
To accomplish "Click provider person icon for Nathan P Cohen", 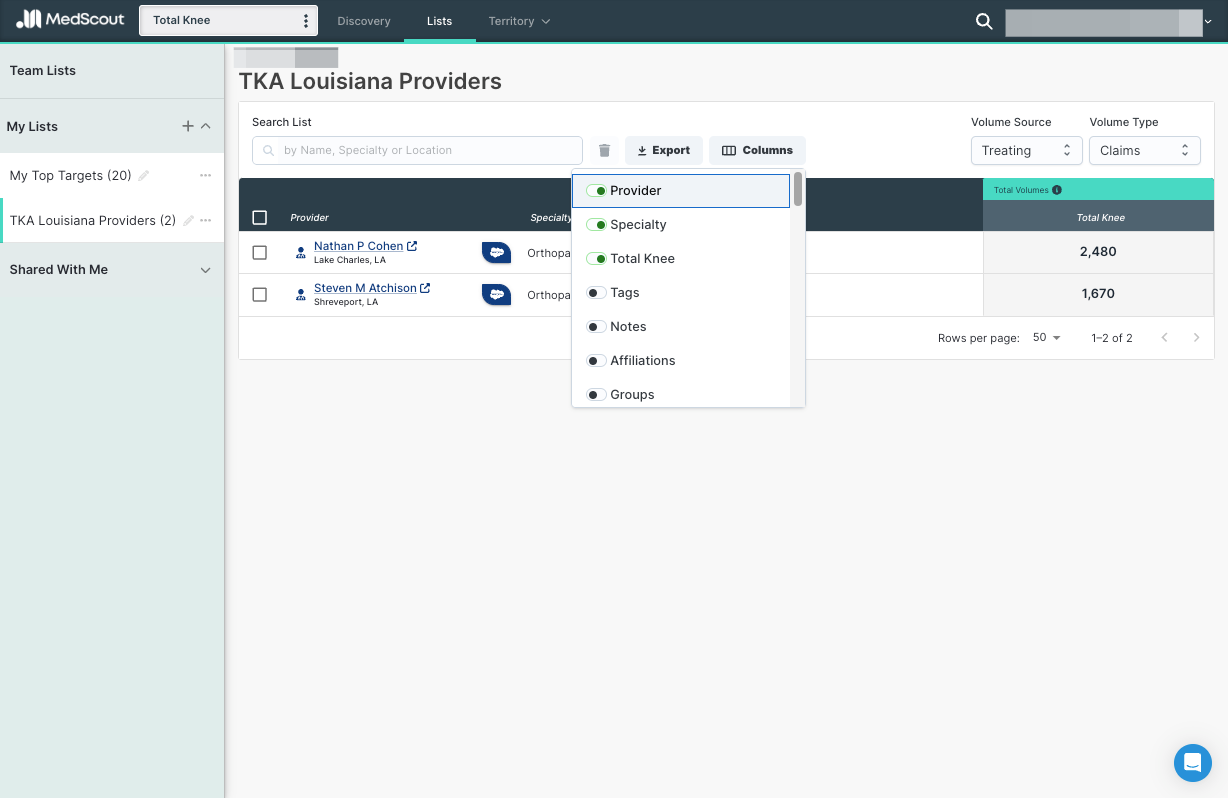I will tap(301, 253).
